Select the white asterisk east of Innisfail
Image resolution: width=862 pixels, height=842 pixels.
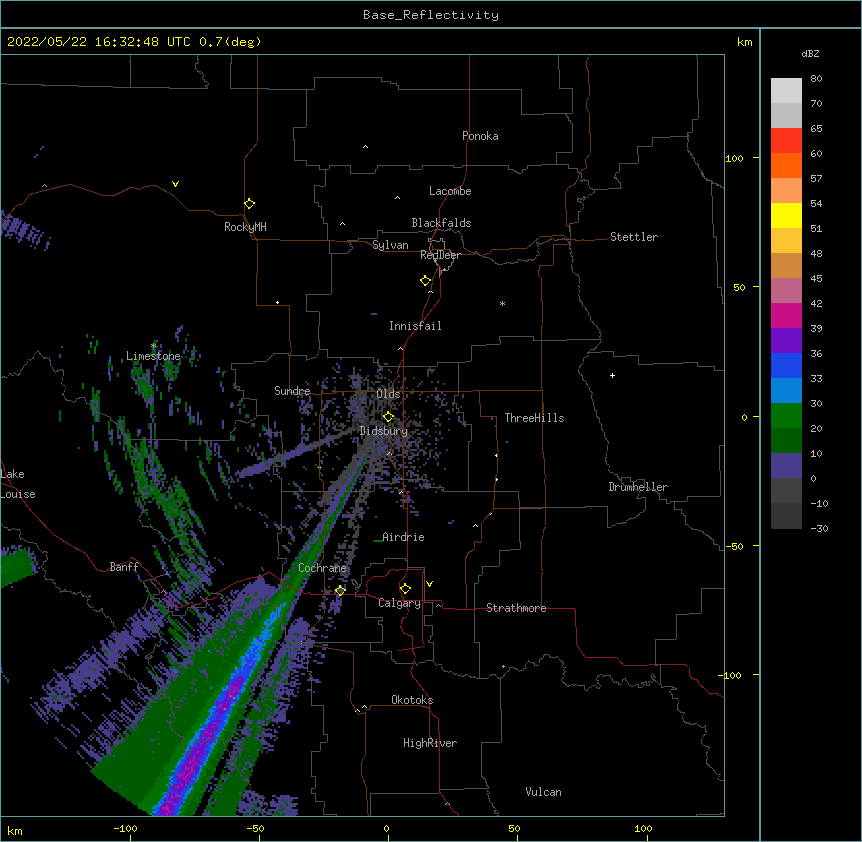click(502, 304)
